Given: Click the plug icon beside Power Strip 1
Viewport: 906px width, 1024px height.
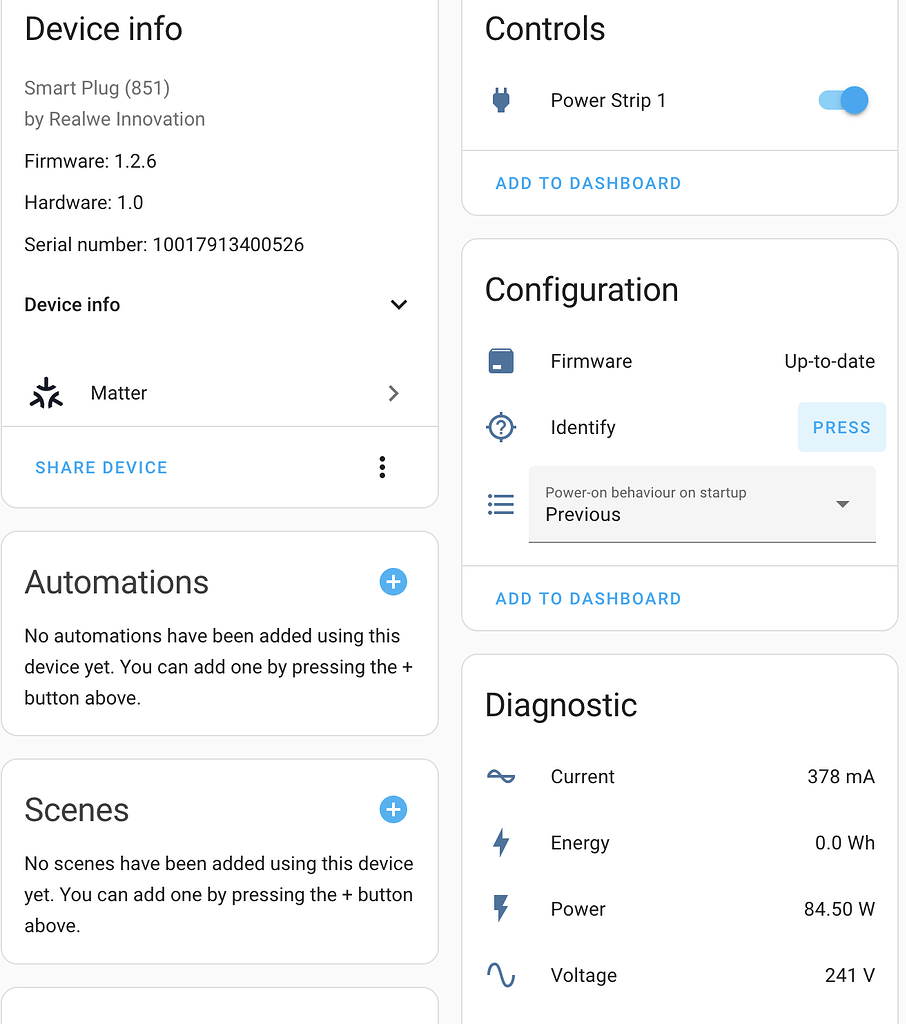Looking at the screenshot, I should tap(501, 100).
